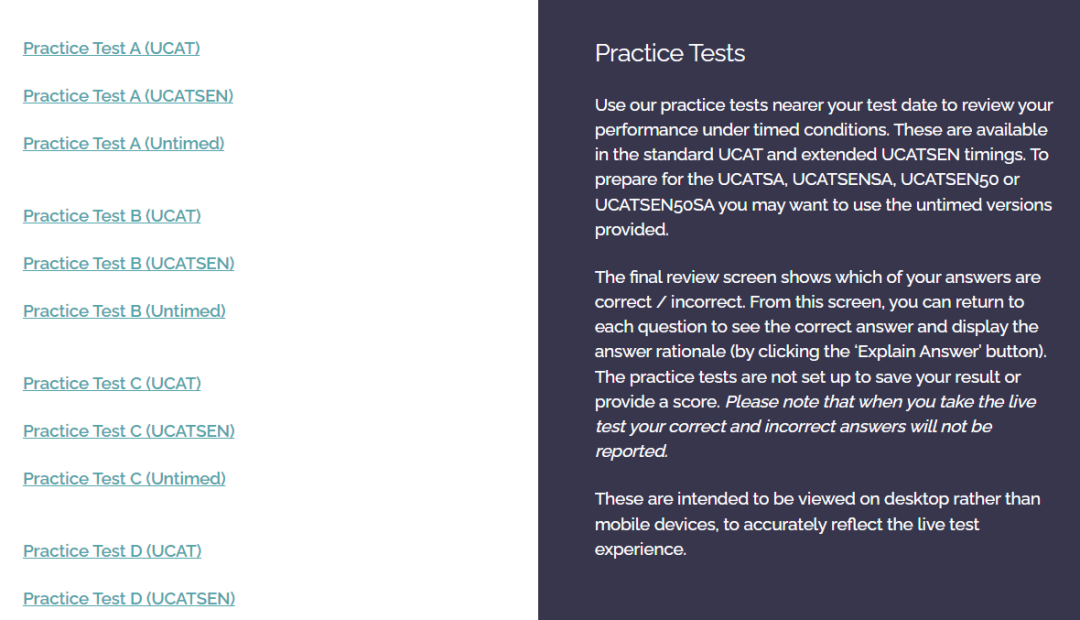Open Practice Test A (UCAT) link
The width and height of the screenshot is (1080, 620).
(x=112, y=48)
